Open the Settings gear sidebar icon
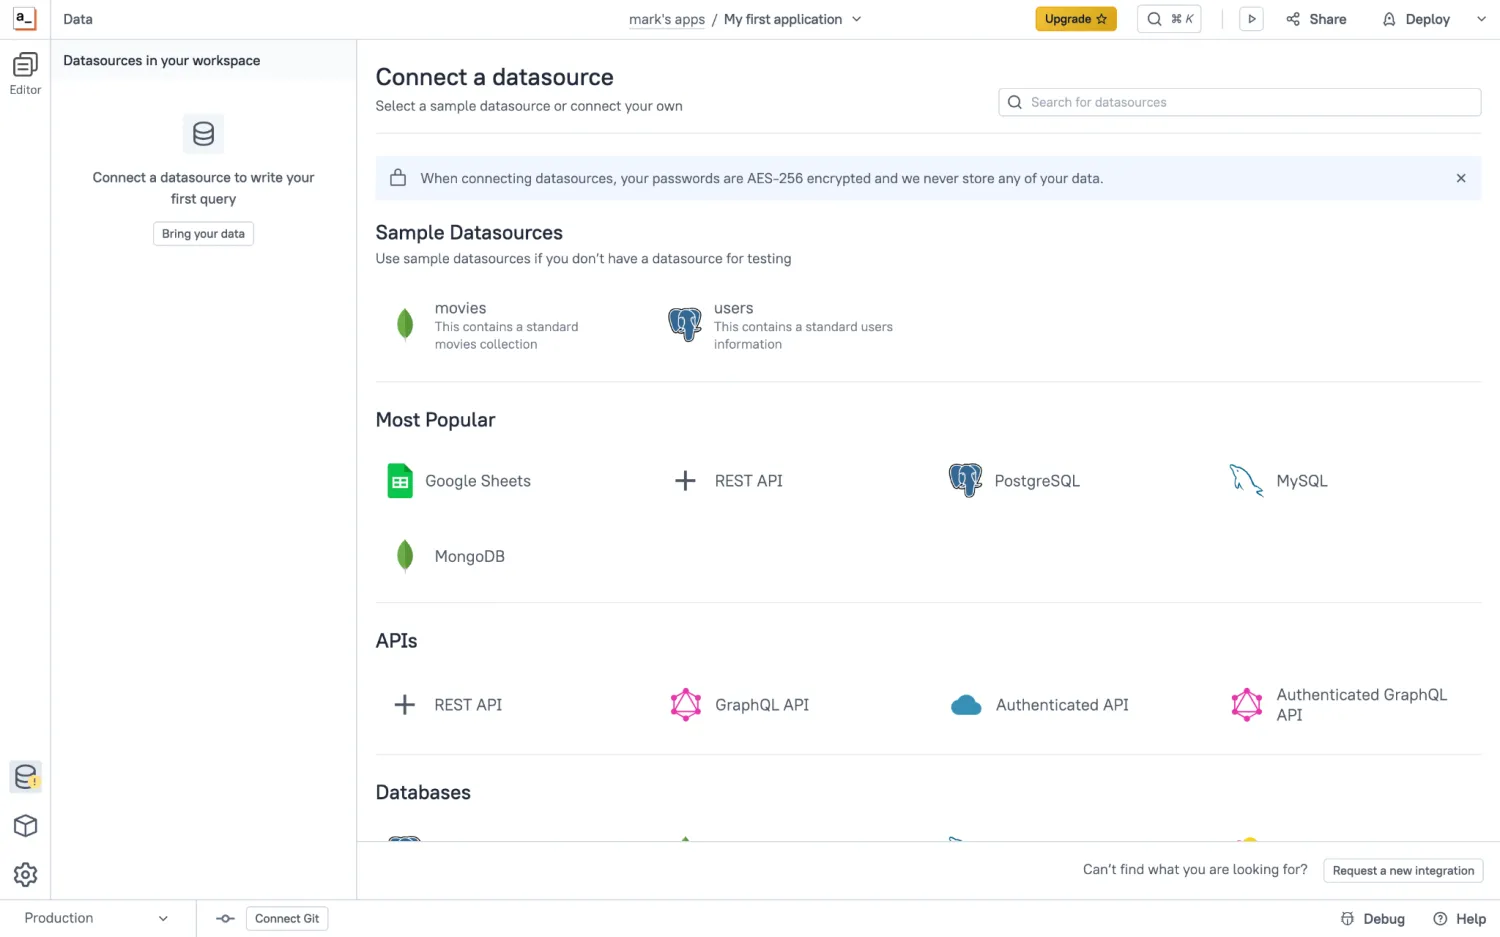 pyautogui.click(x=25, y=875)
